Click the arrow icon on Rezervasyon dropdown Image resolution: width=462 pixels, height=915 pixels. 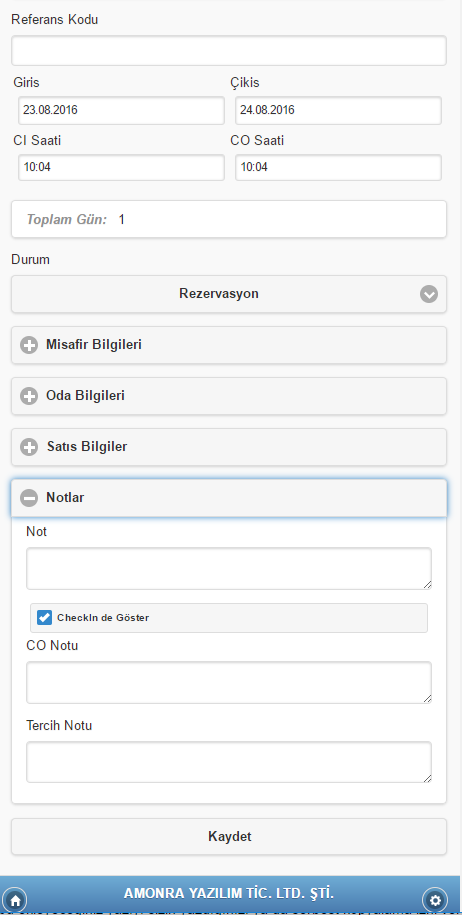point(429,294)
